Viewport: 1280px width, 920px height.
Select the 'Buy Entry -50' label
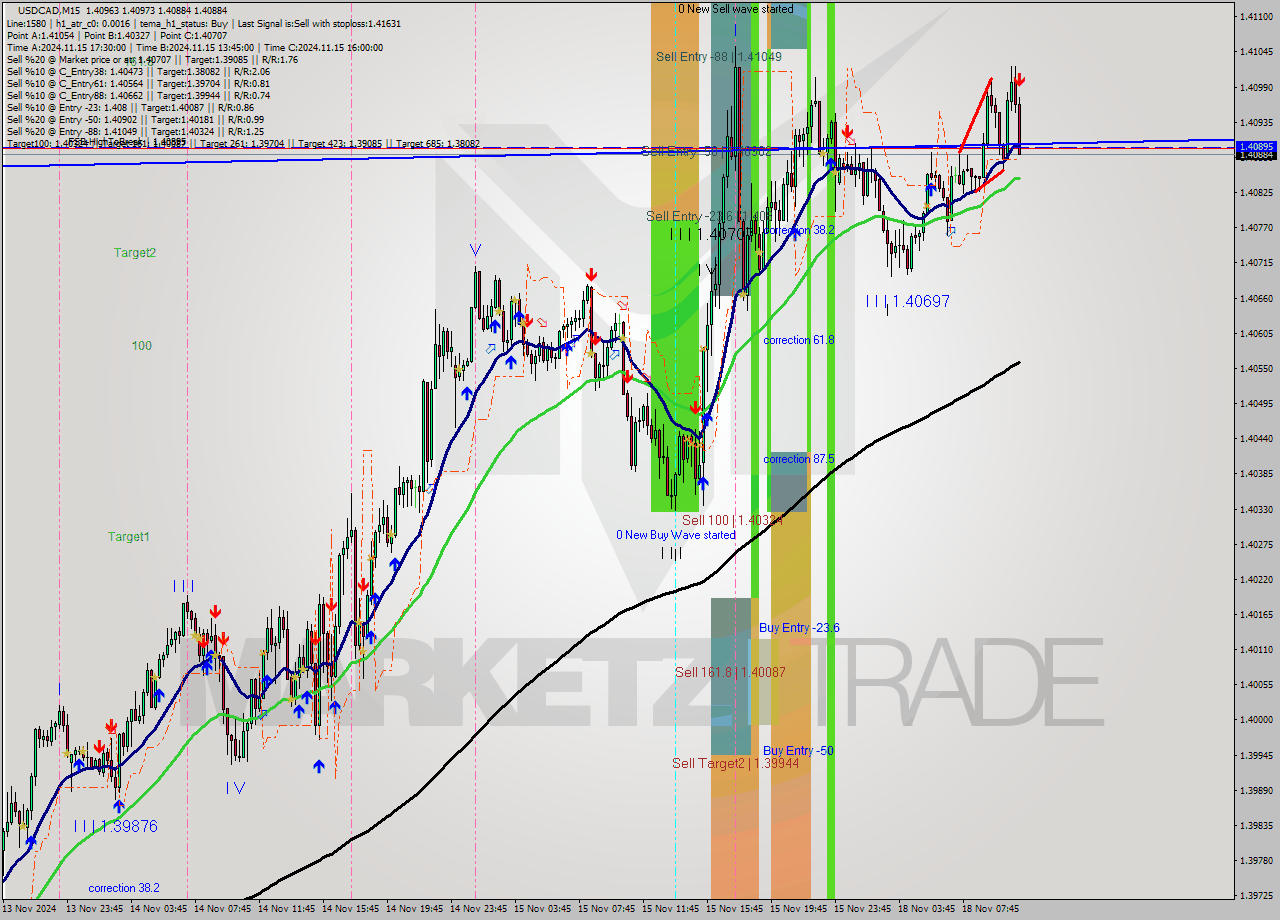(x=798, y=751)
